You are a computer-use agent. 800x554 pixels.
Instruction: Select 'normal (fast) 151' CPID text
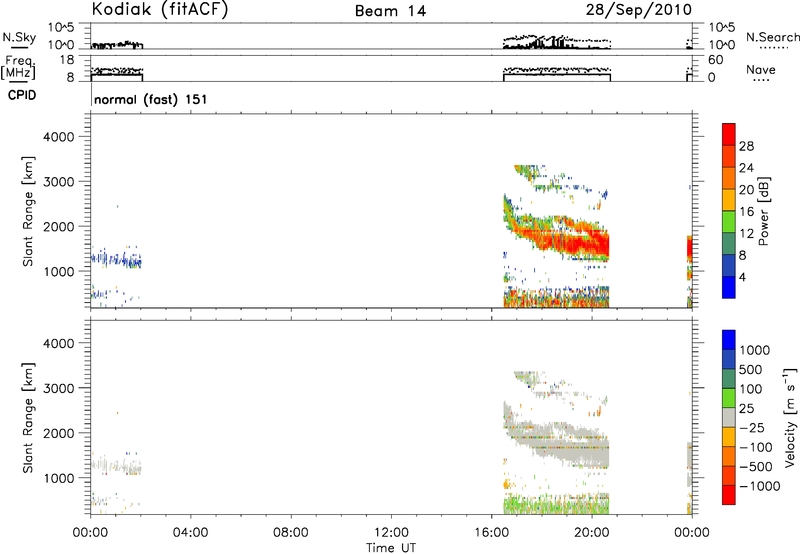point(151,99)
